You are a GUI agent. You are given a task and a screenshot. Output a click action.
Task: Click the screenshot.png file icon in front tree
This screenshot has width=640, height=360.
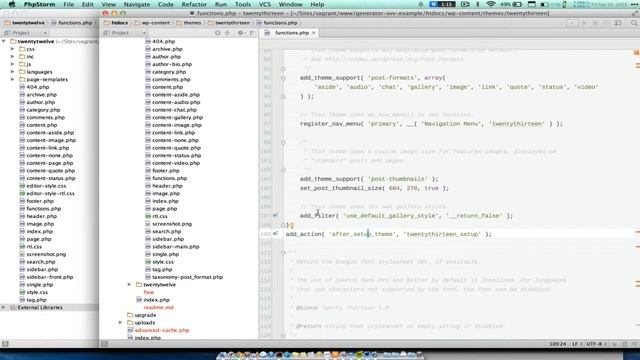coord(148,224)
